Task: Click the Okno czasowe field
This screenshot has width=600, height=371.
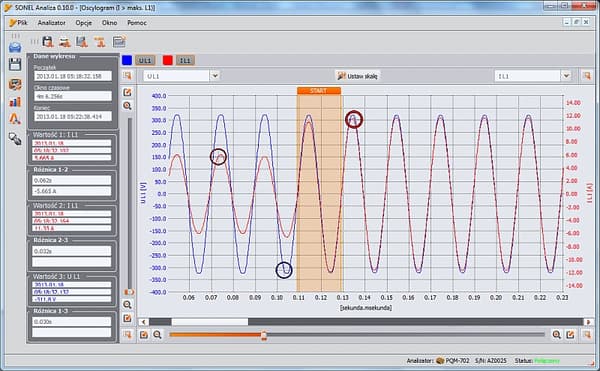Action: pyautogui.click(x=73, y=96)
